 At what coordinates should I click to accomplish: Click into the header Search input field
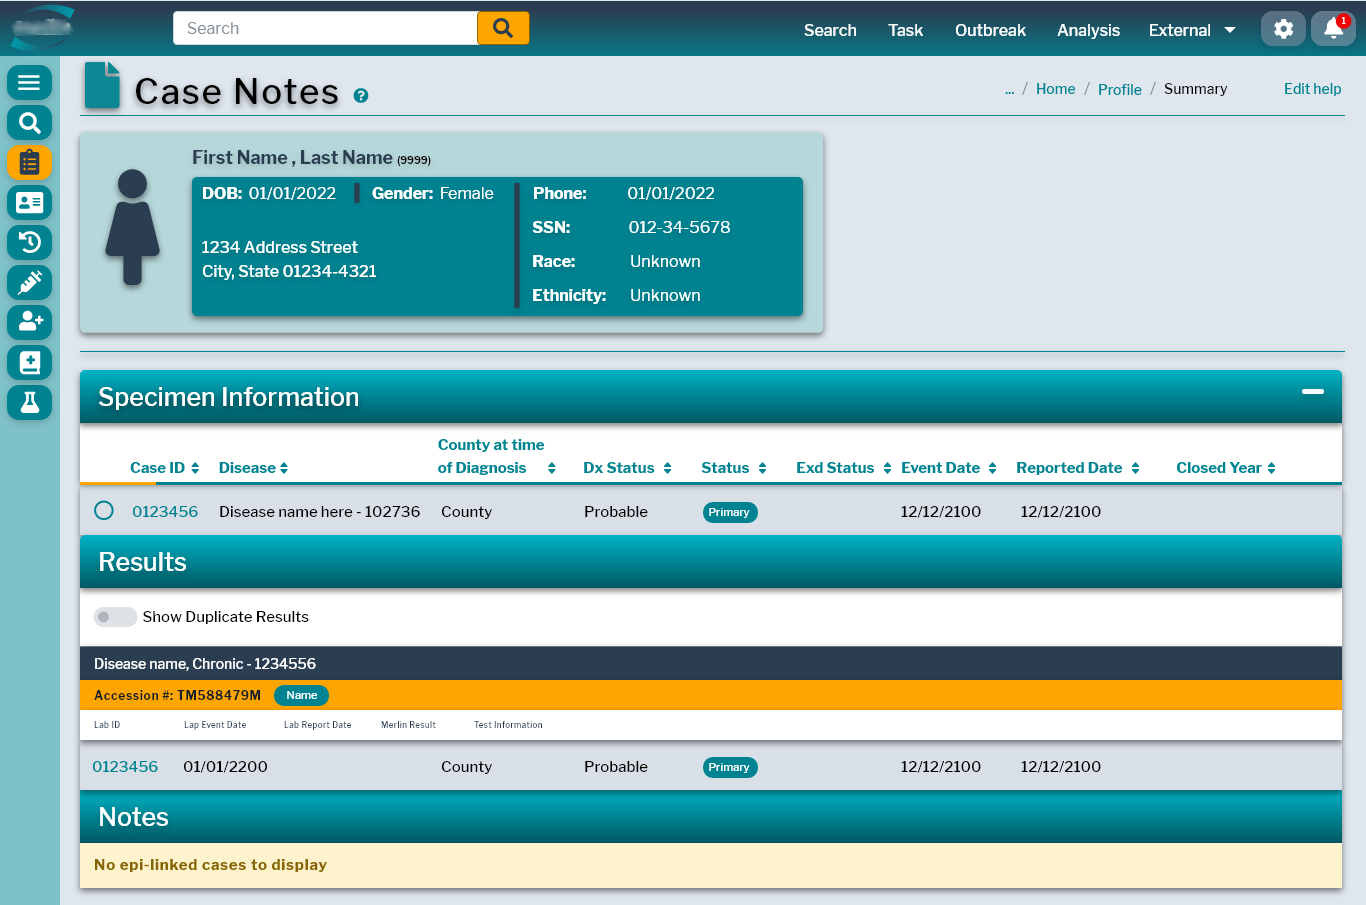click(x=325, y=28)
